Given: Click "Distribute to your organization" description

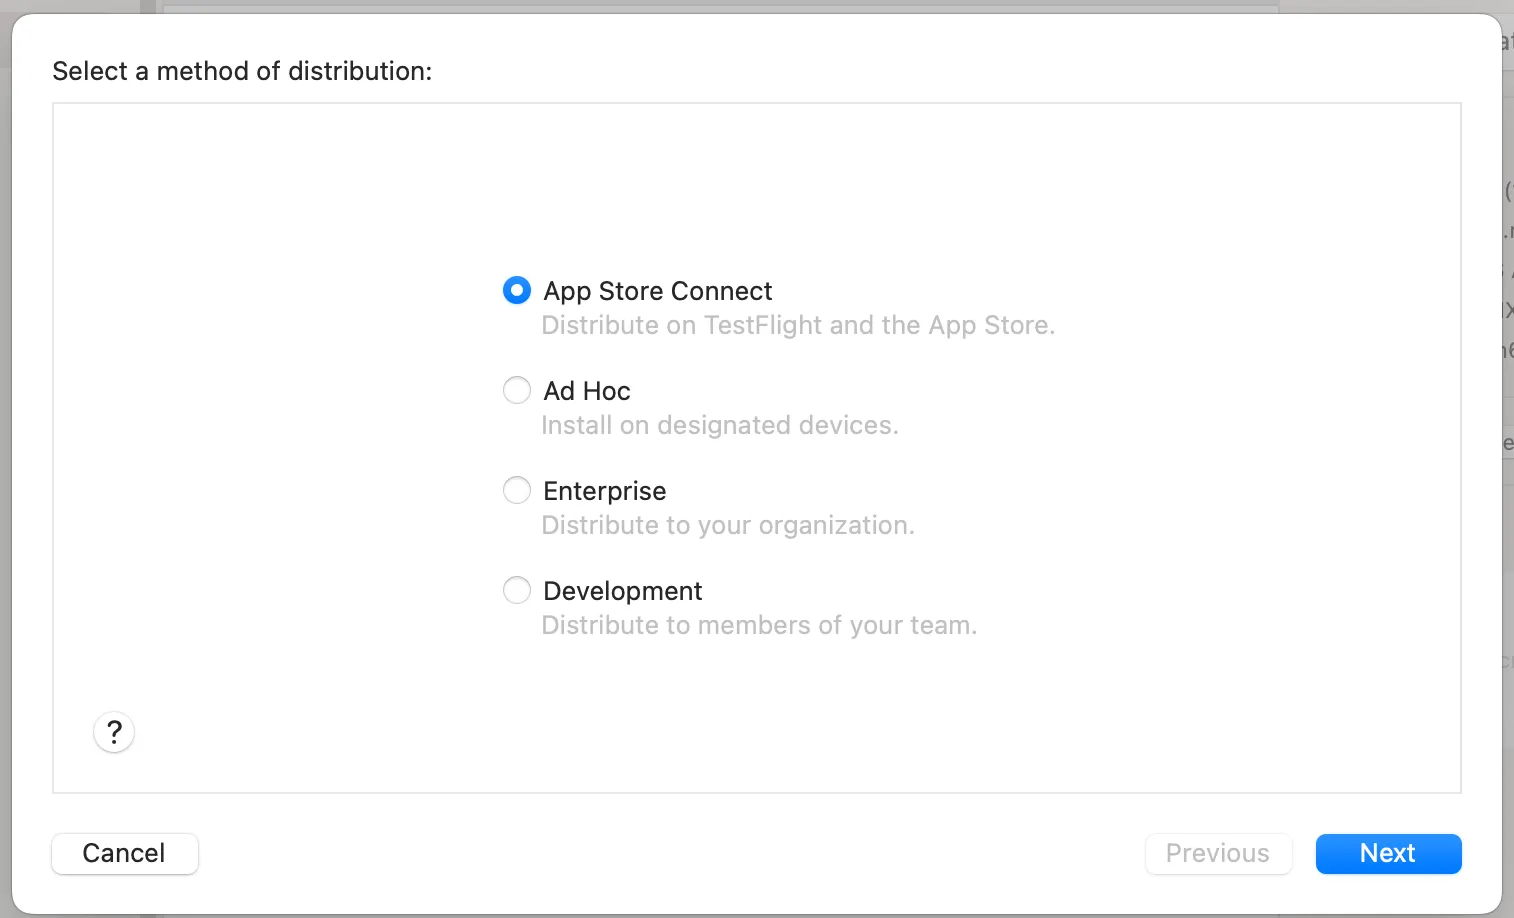Looking at the screenshot, I should [x=727, y=526].
